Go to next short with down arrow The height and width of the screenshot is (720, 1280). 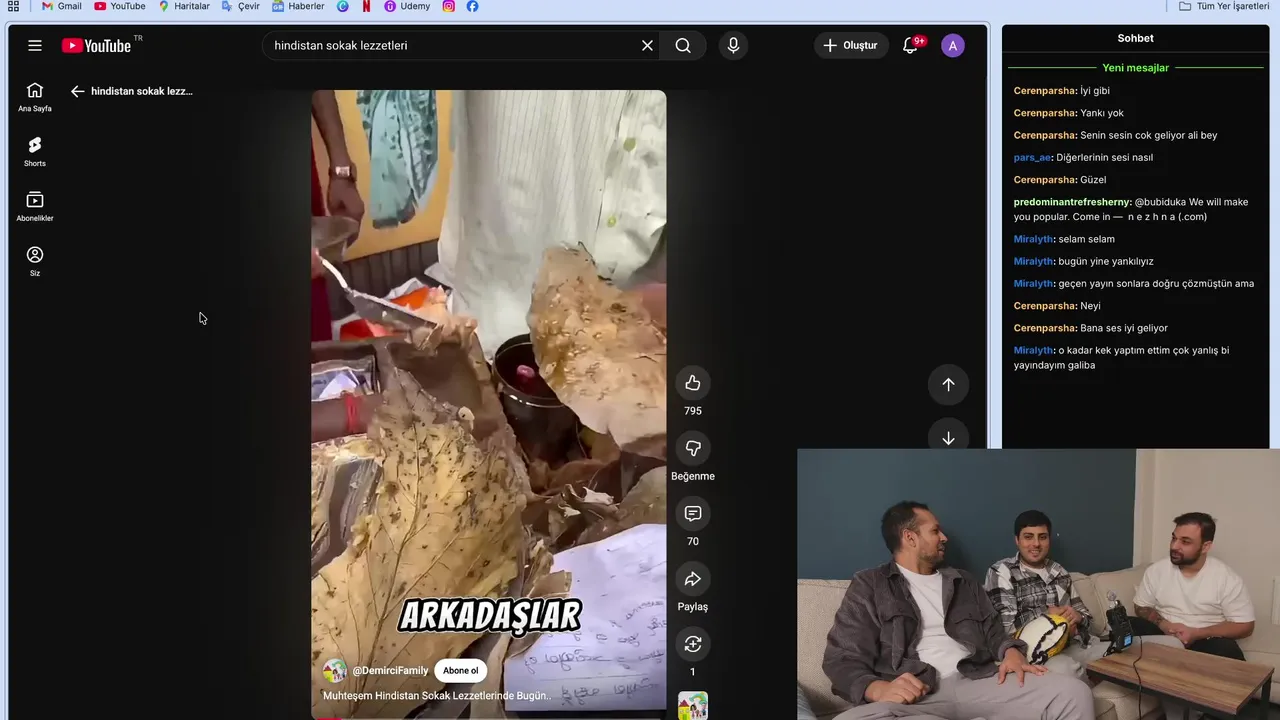(948, 438)
